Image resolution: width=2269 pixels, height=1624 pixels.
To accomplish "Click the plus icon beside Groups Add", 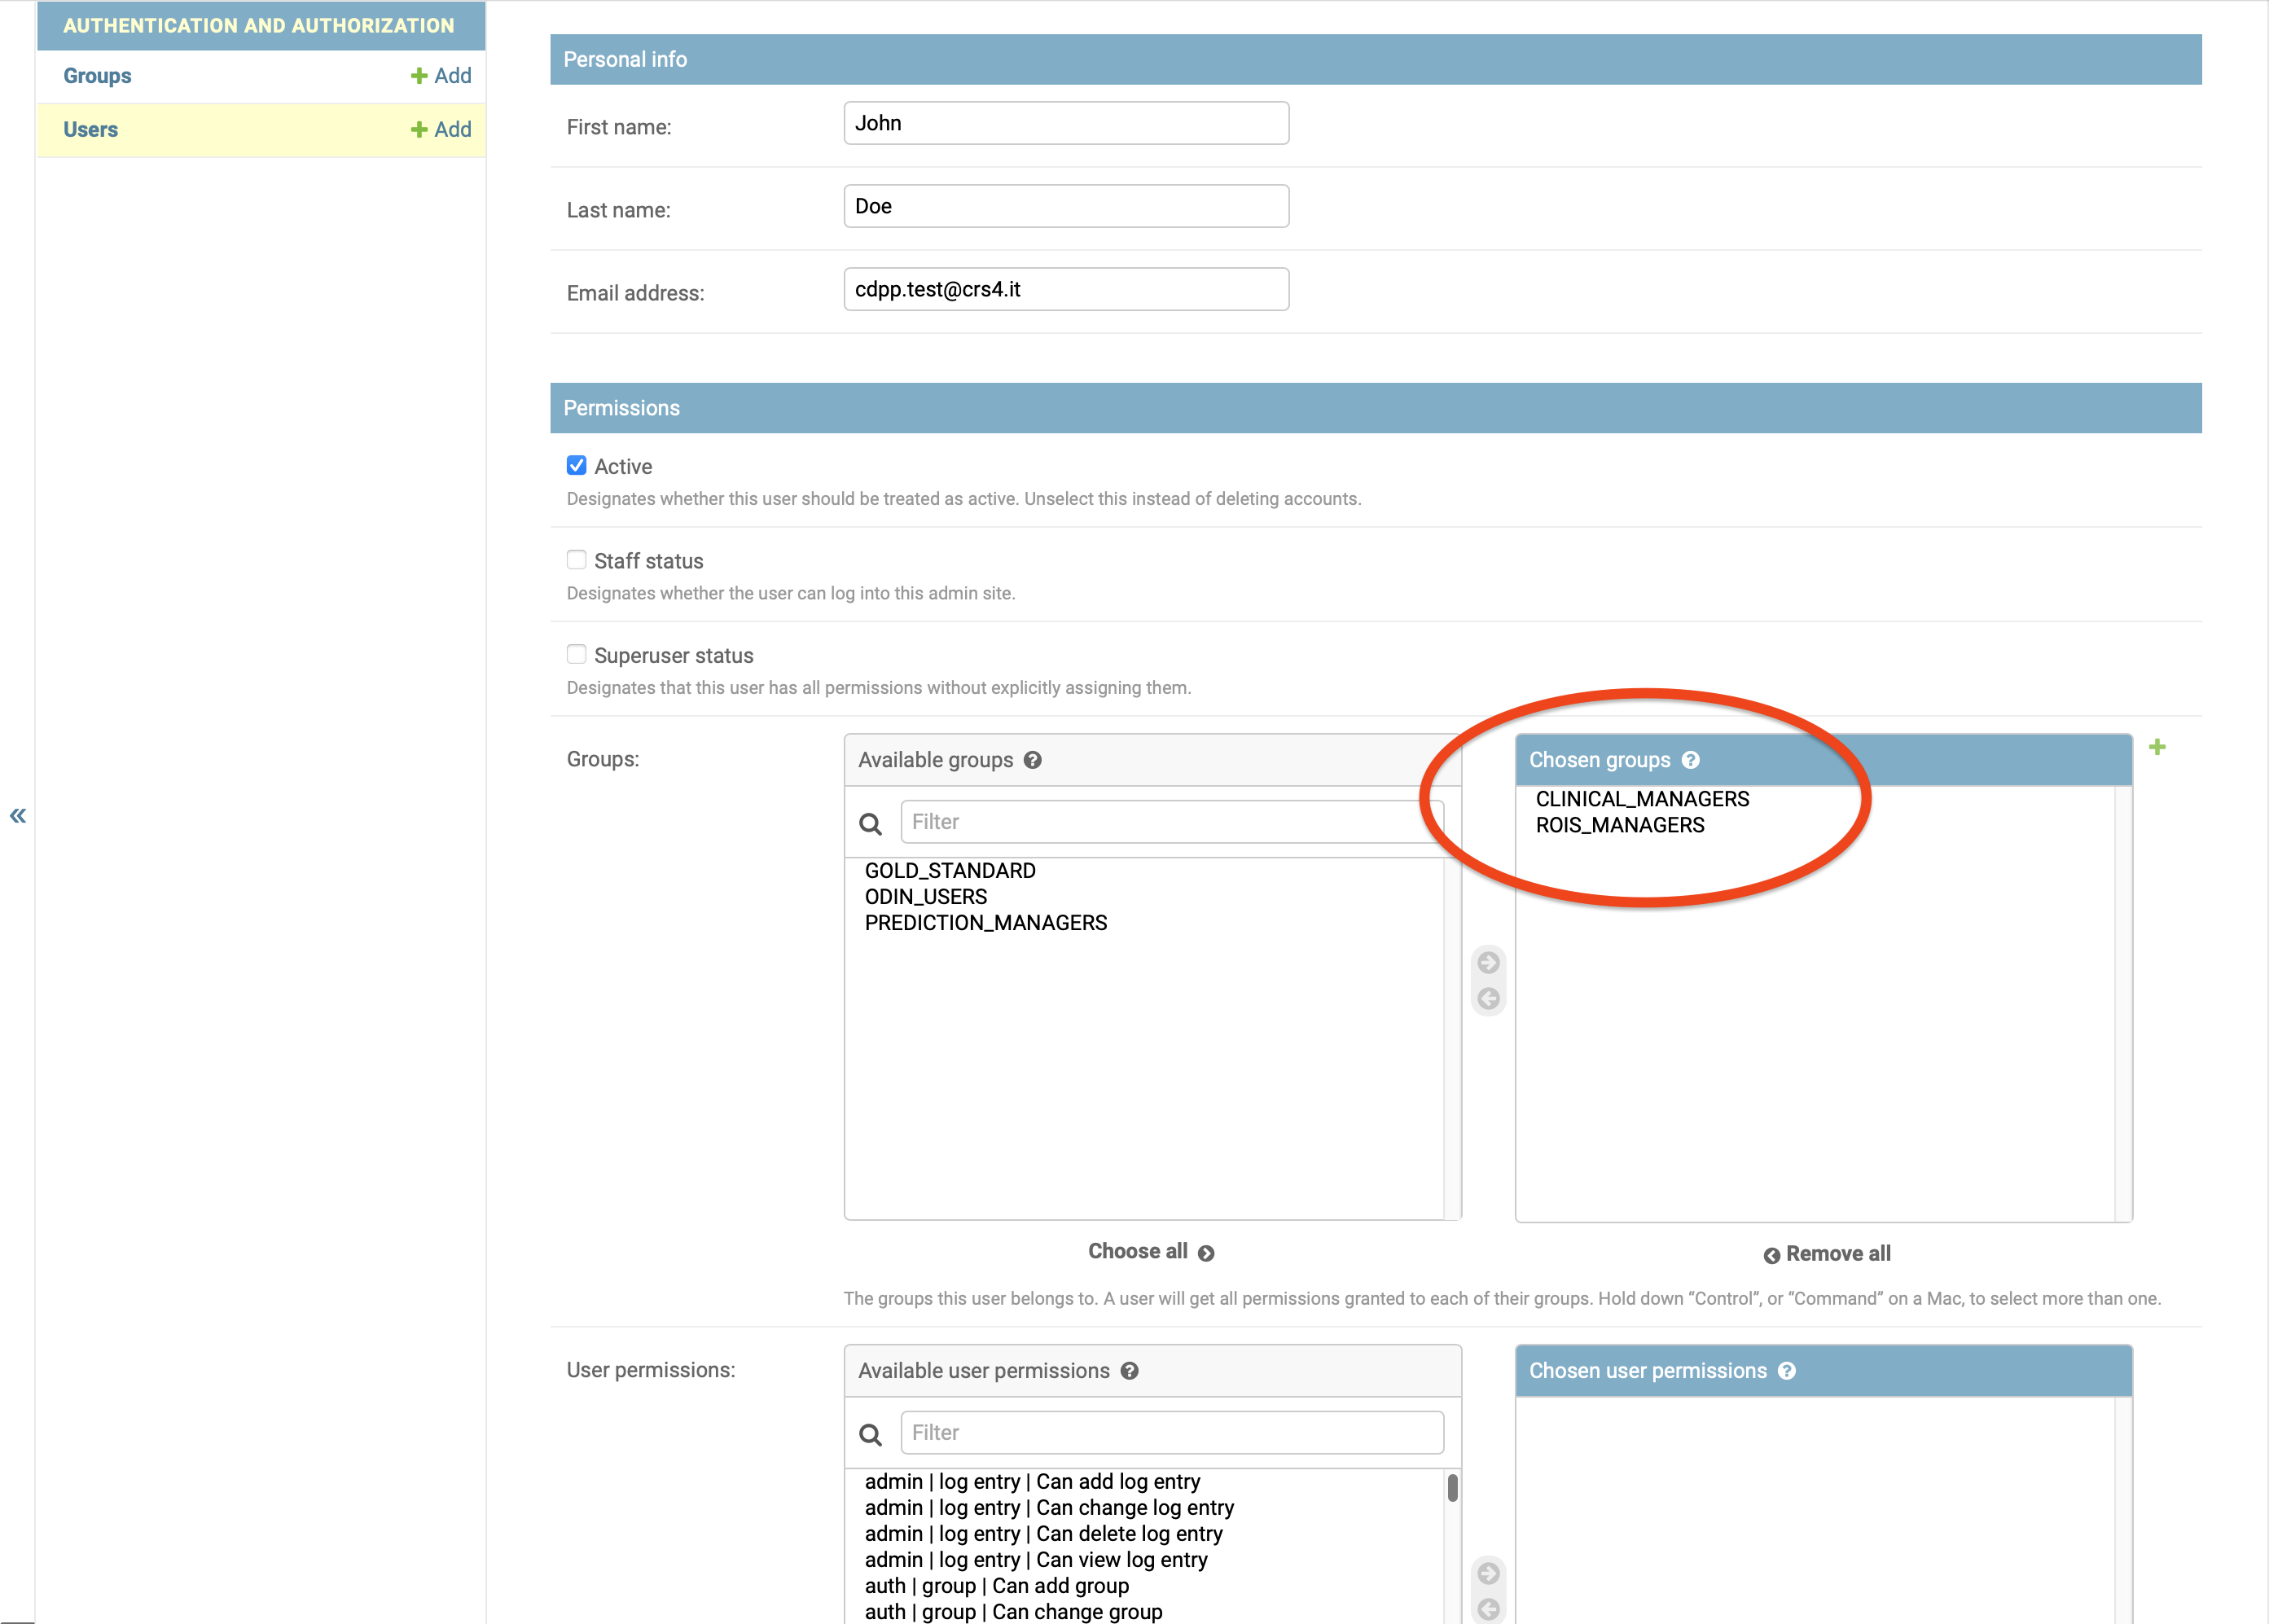I will (419, 76).
